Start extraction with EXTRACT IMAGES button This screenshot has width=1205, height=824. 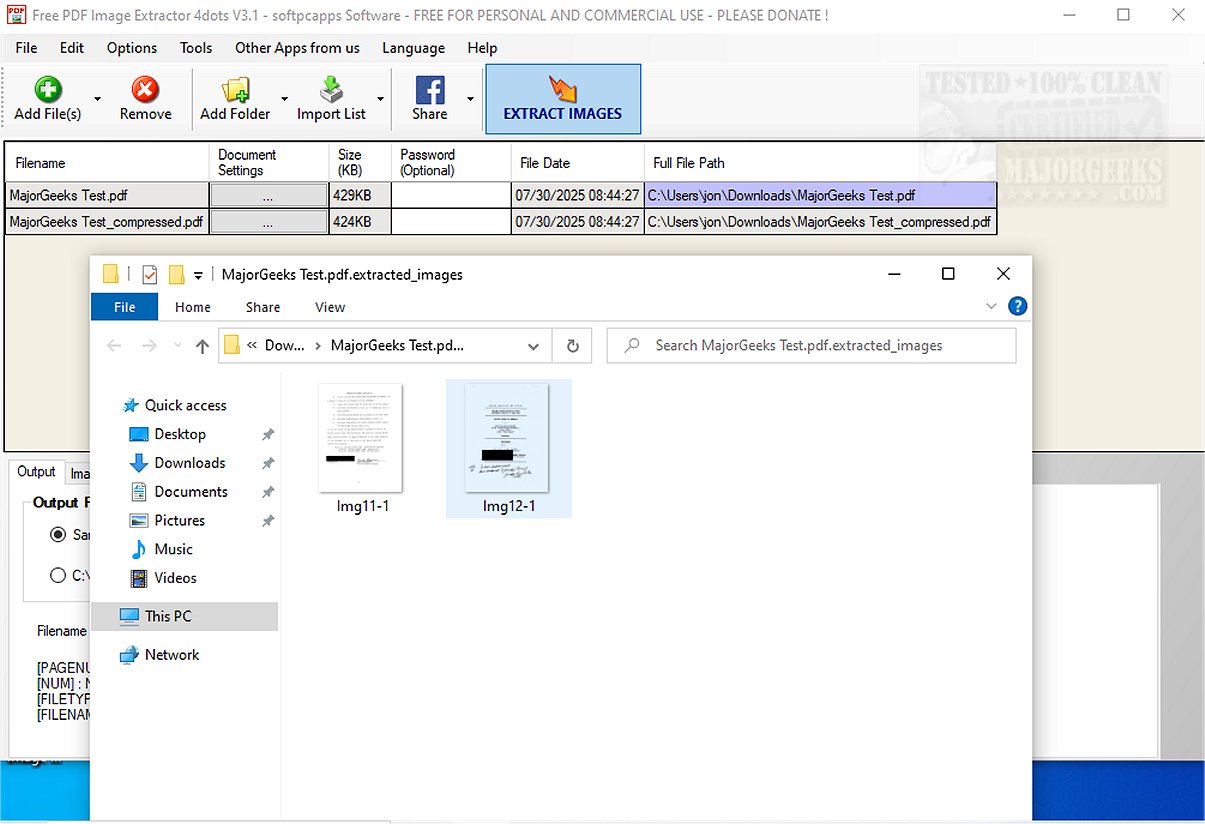coord(563,99)
